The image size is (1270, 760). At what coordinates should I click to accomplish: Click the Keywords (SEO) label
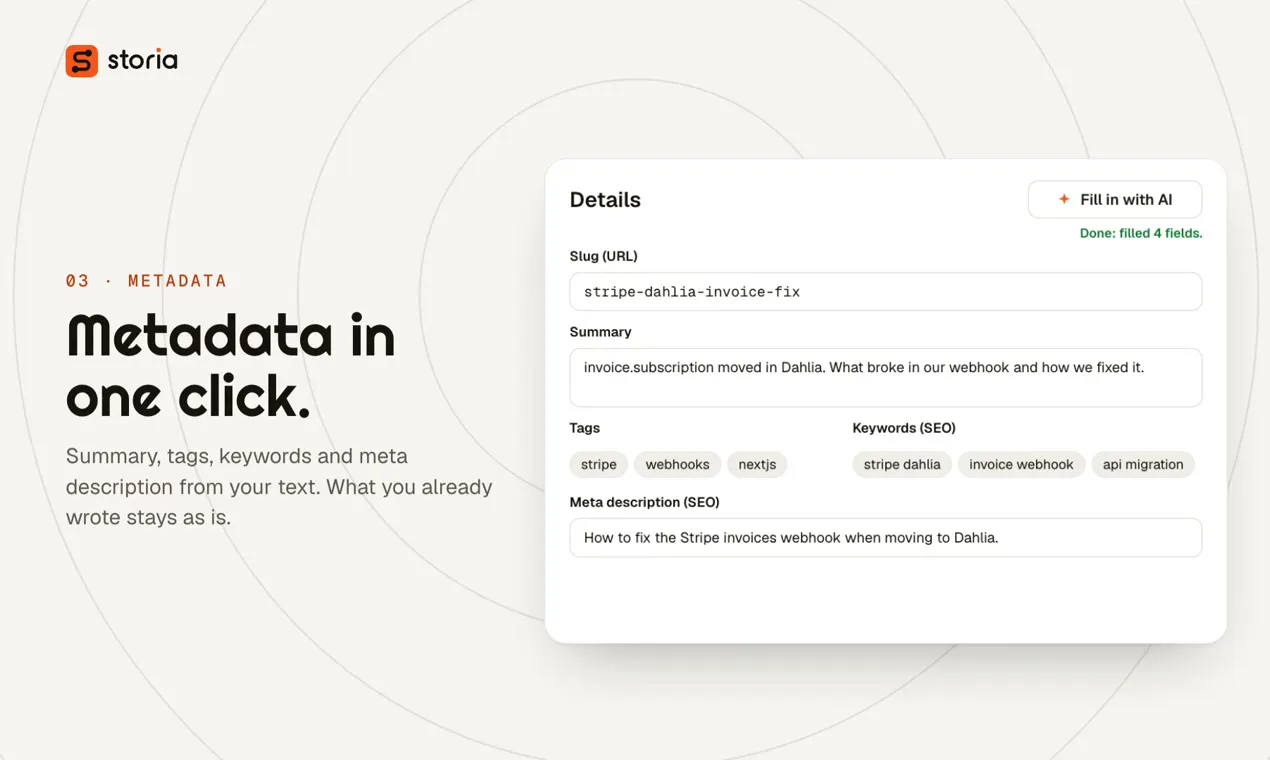coord(904,428)
